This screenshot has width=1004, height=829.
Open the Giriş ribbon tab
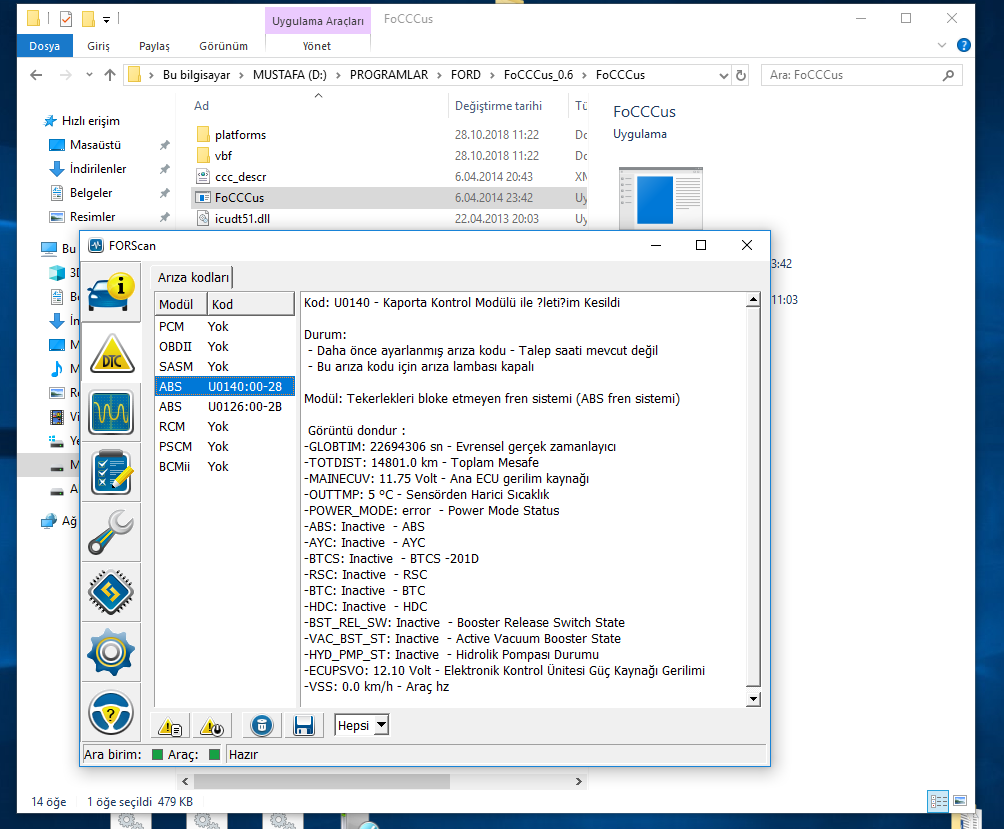[99, 45]
